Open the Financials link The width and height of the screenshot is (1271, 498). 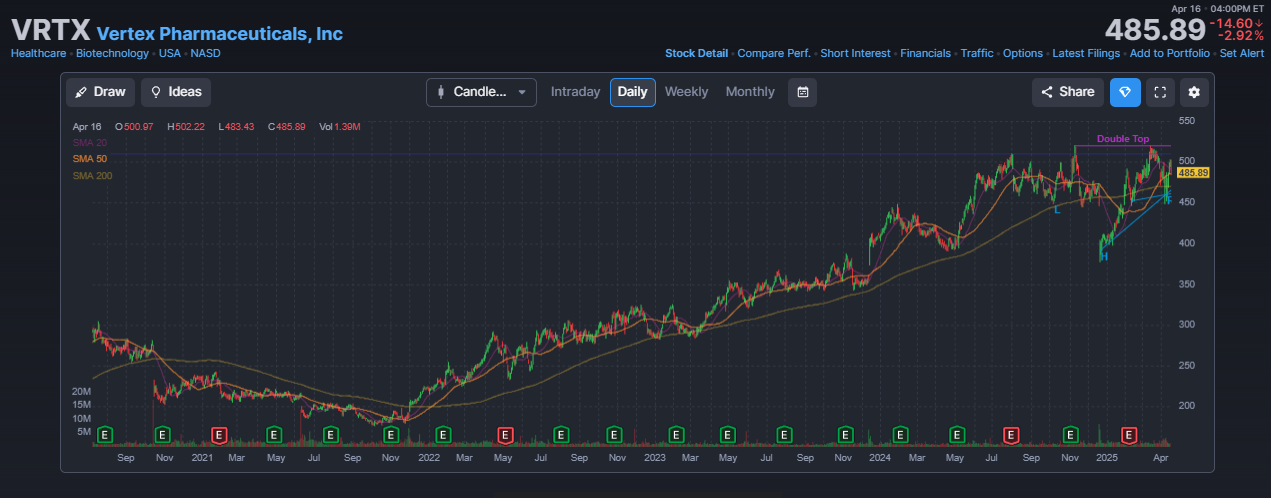coord(925,54)
